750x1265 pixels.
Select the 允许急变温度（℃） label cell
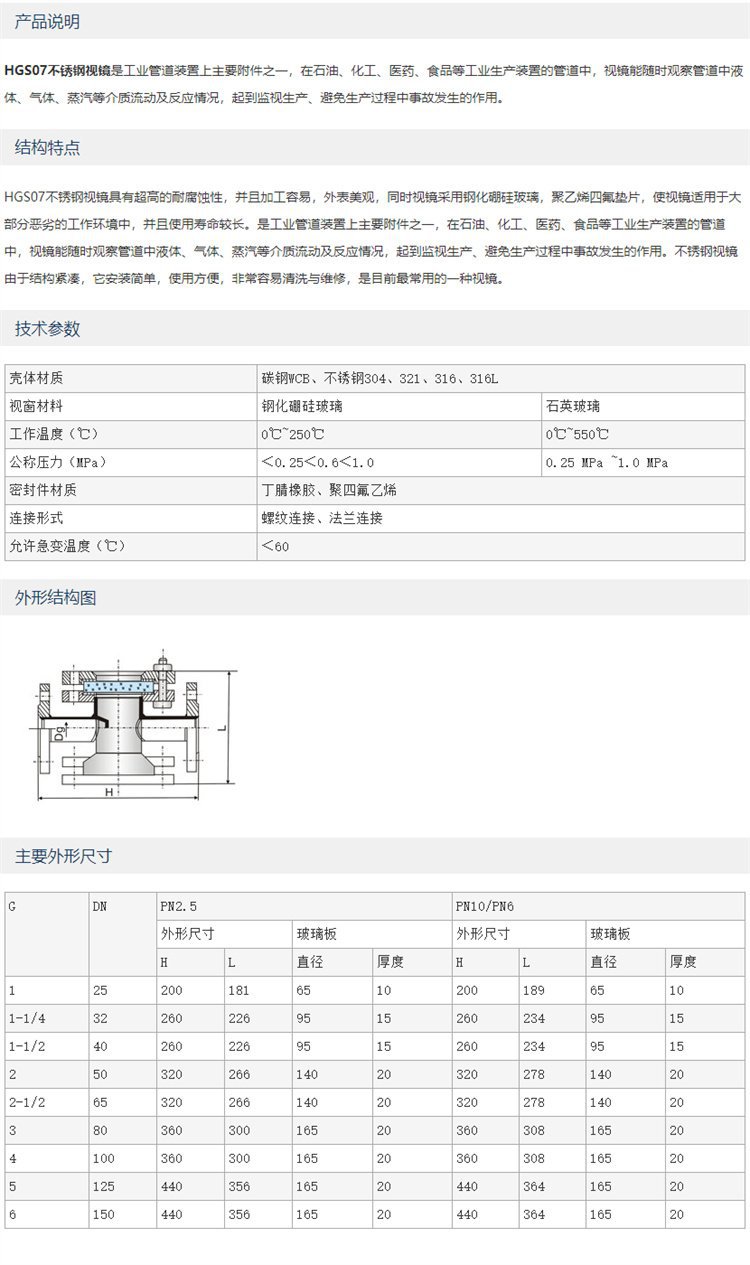point(131,546)
